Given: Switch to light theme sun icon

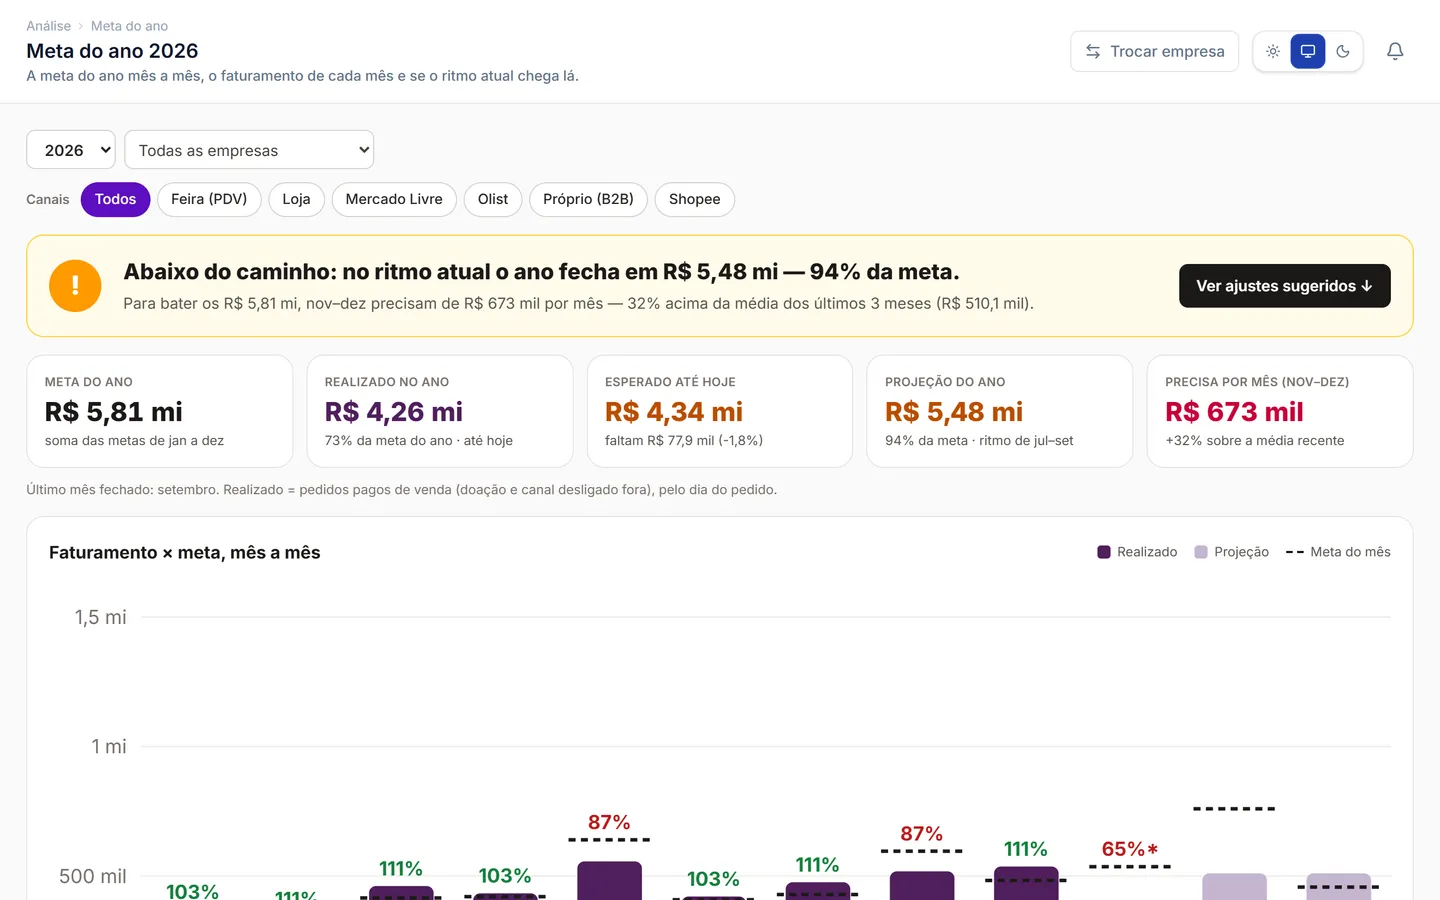Looking at the screenshot, I should 1273,51.
